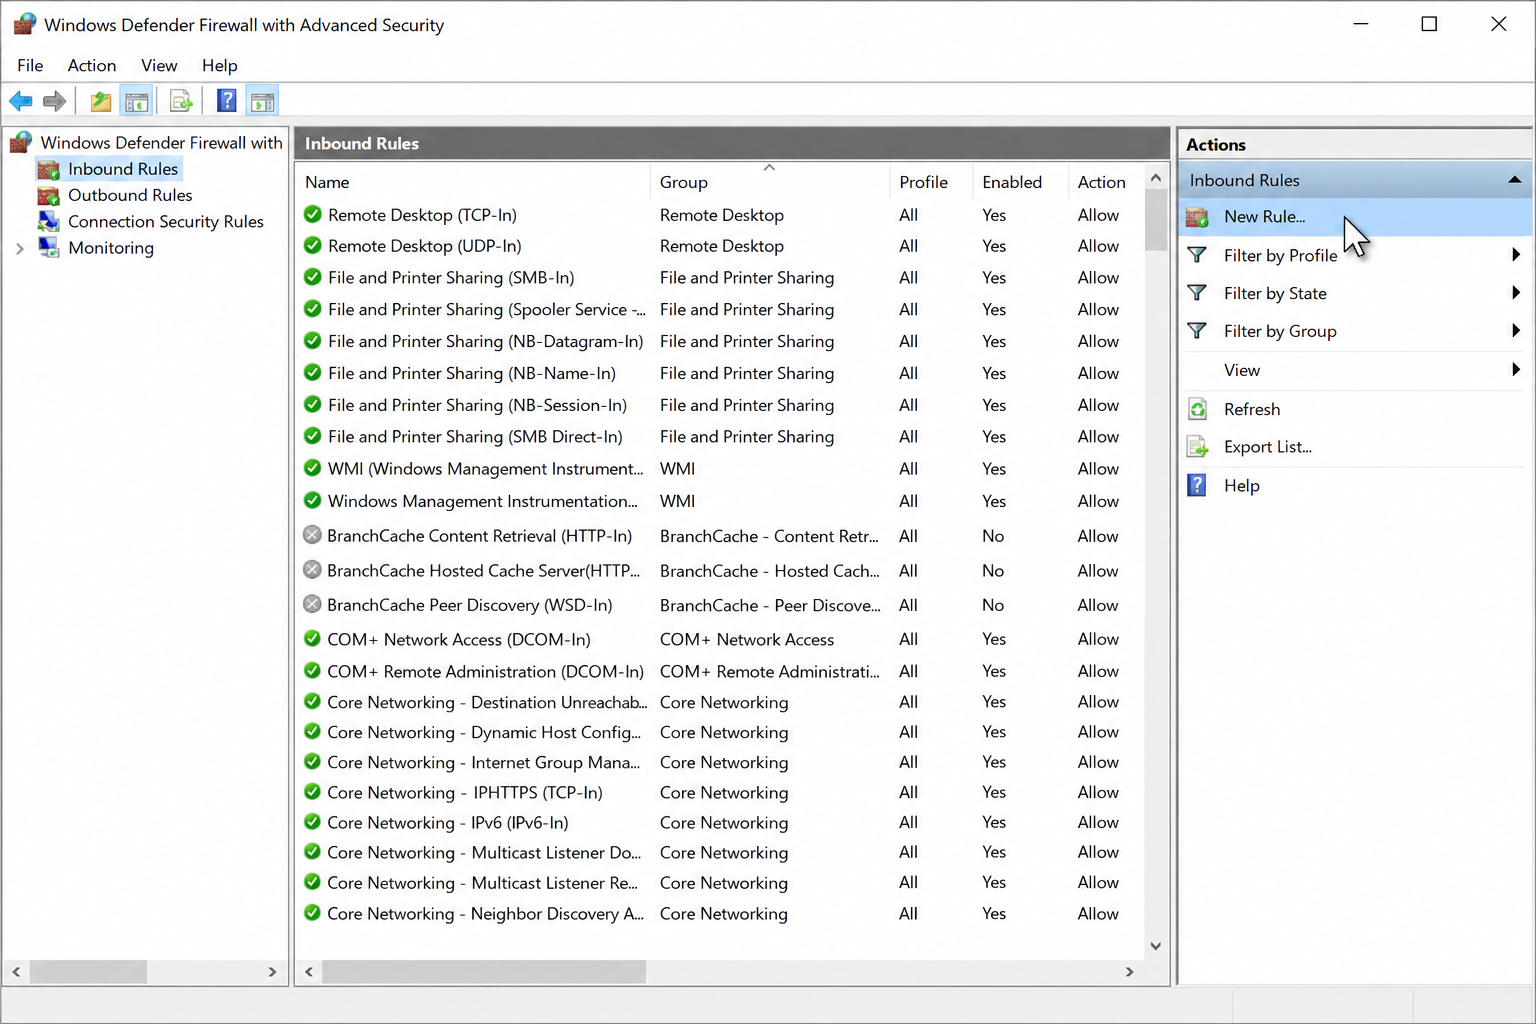
Task: Click grey icon of BranchCache Peer Discovery rule
Action: (312, 604)
